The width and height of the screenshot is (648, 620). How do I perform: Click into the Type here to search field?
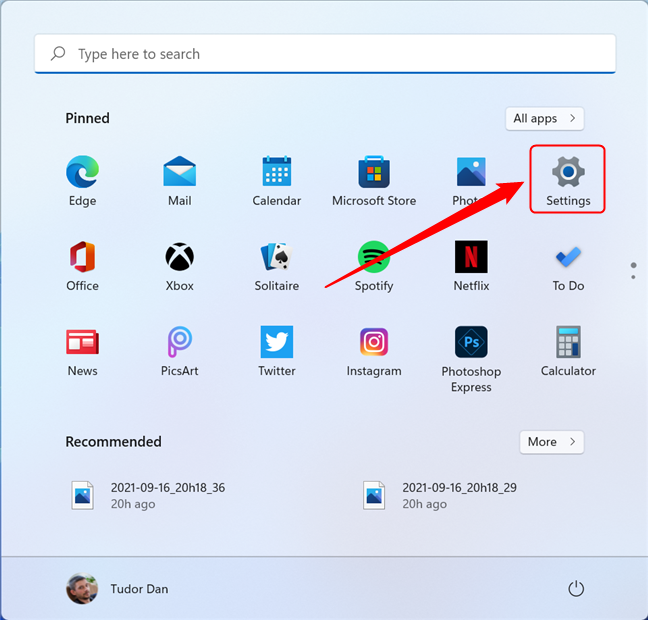coord(325,54)
